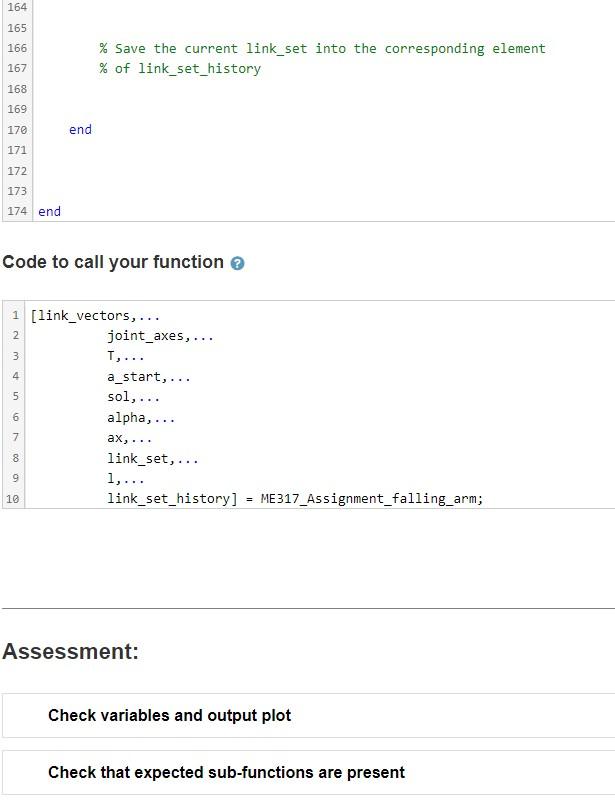Image resolution: width=615 pixels, height=808 pixels.
Task: Click line number 164 in the editor gutter
Action: (17, 7)
